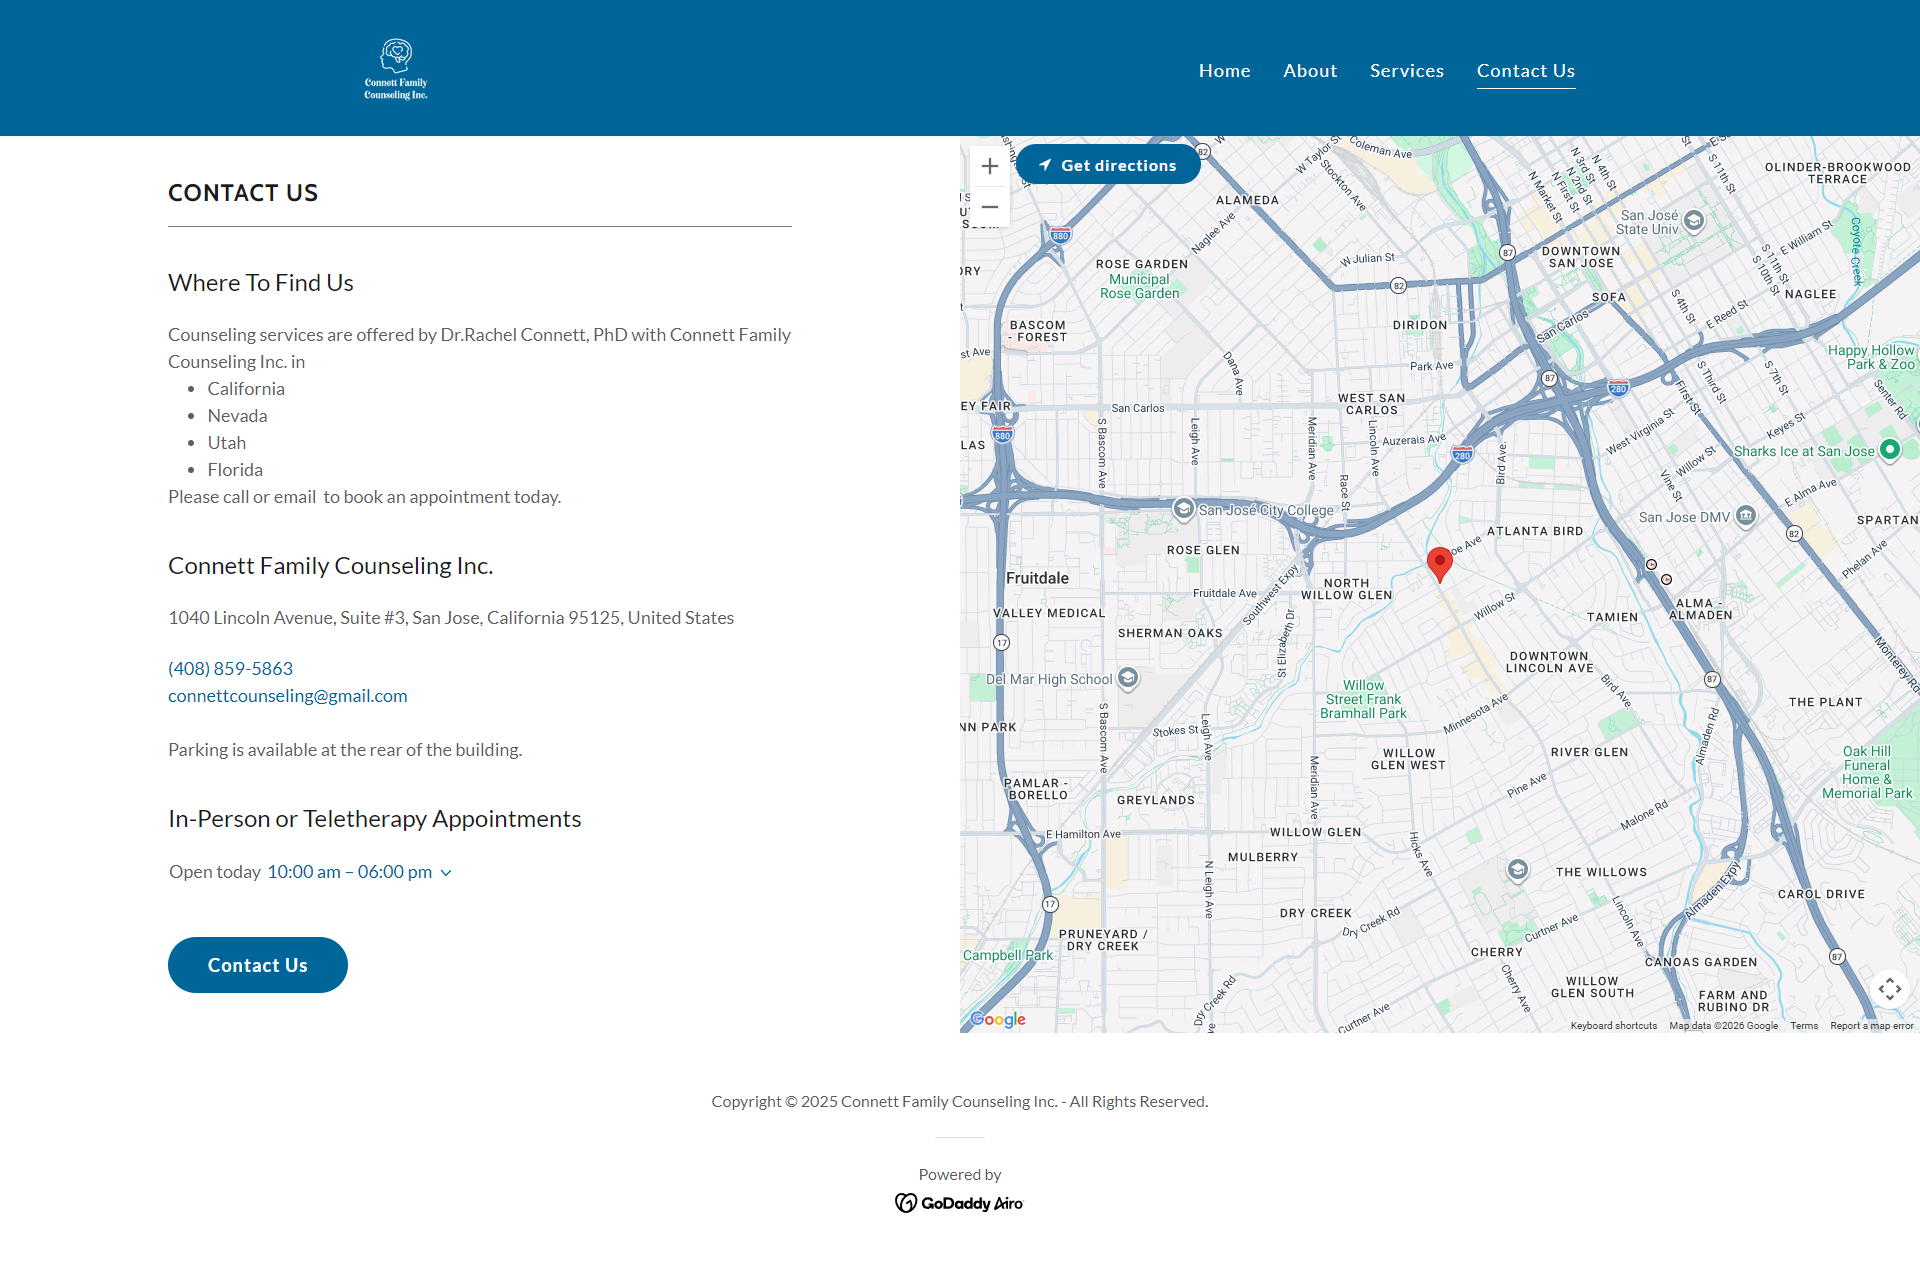Viewport: 1920px width, 1269px height.
Task: Click the Florida list item
Action: tap(235, 470)
